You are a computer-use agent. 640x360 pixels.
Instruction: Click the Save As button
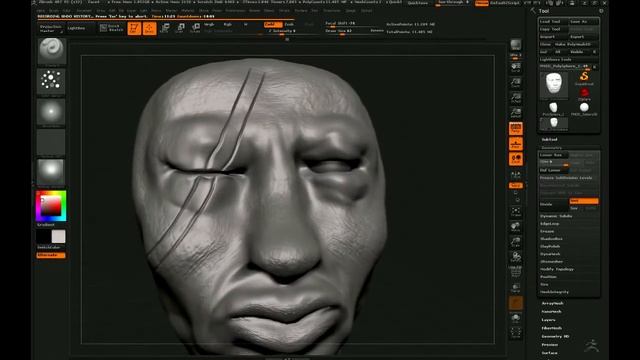click(584, 21)
